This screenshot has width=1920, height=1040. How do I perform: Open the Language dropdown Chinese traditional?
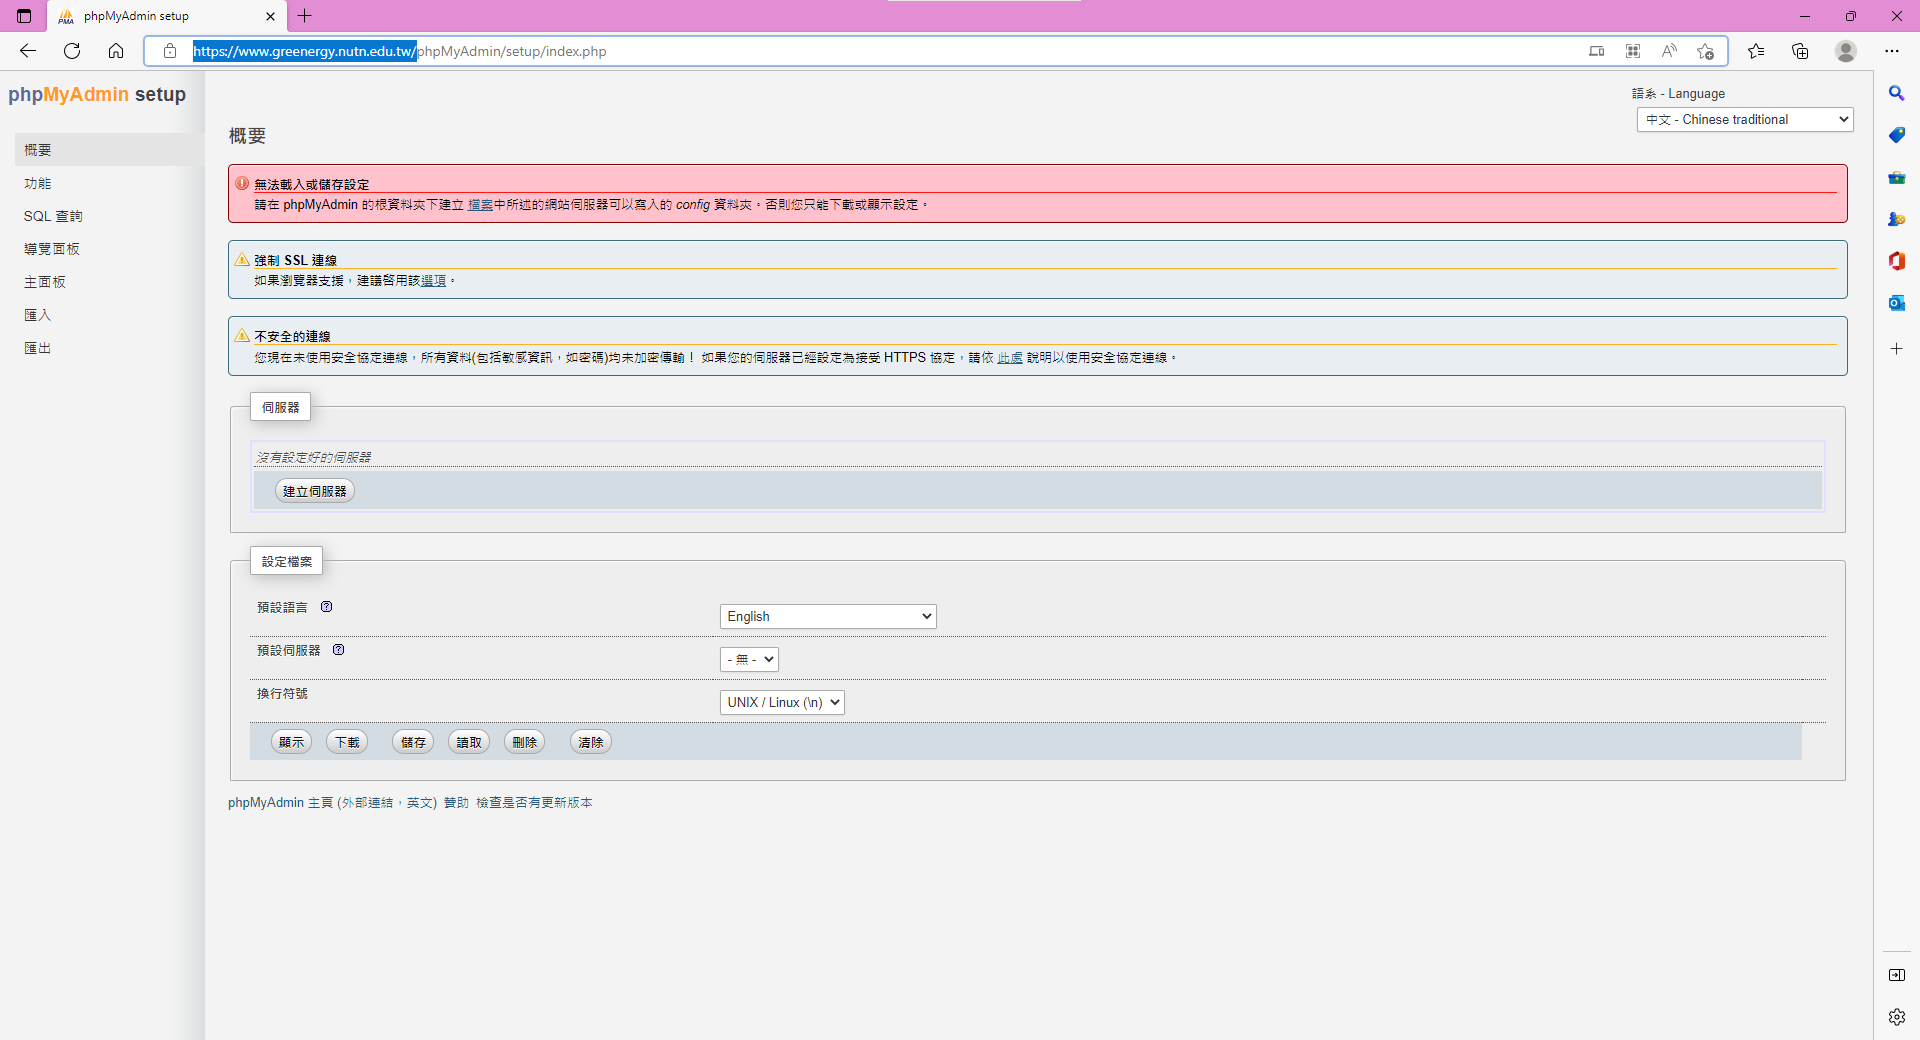(1745, 119)
